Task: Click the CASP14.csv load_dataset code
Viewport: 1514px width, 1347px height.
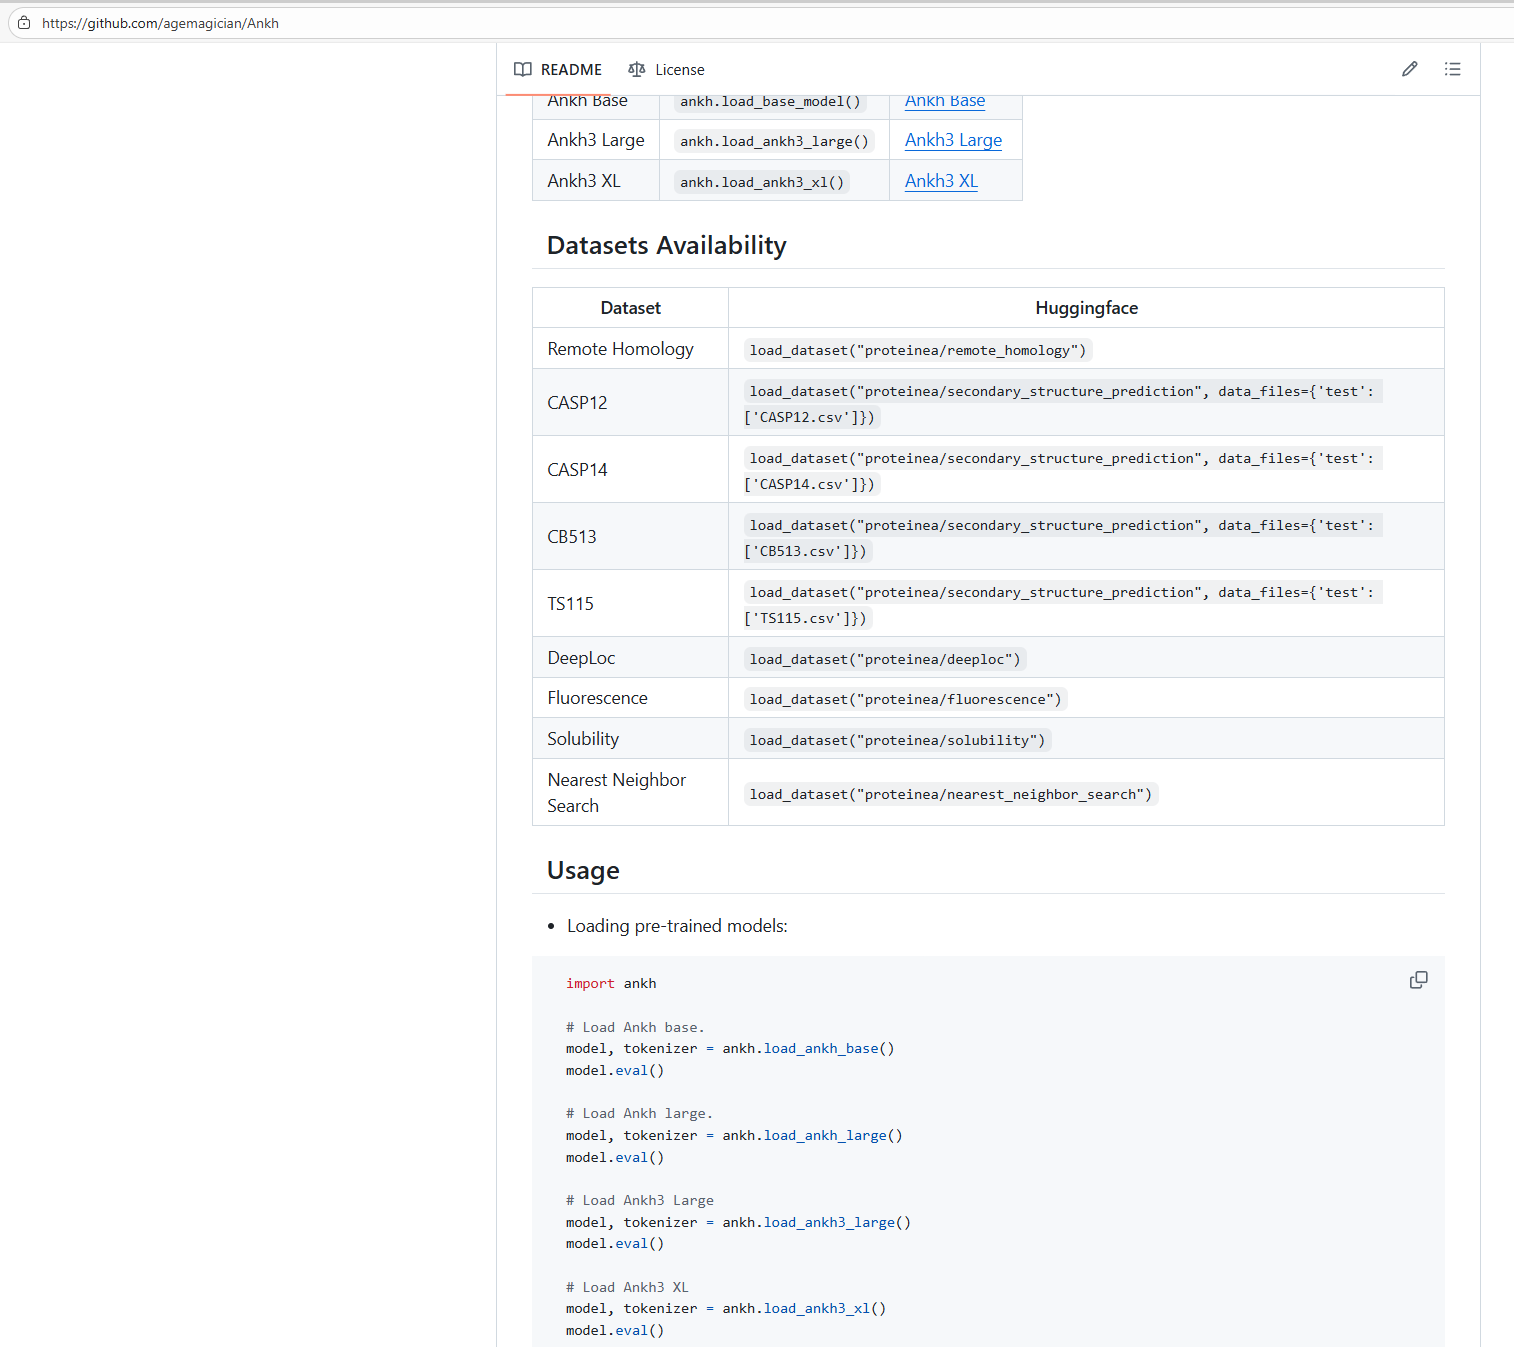Action: pos(1062,471)
